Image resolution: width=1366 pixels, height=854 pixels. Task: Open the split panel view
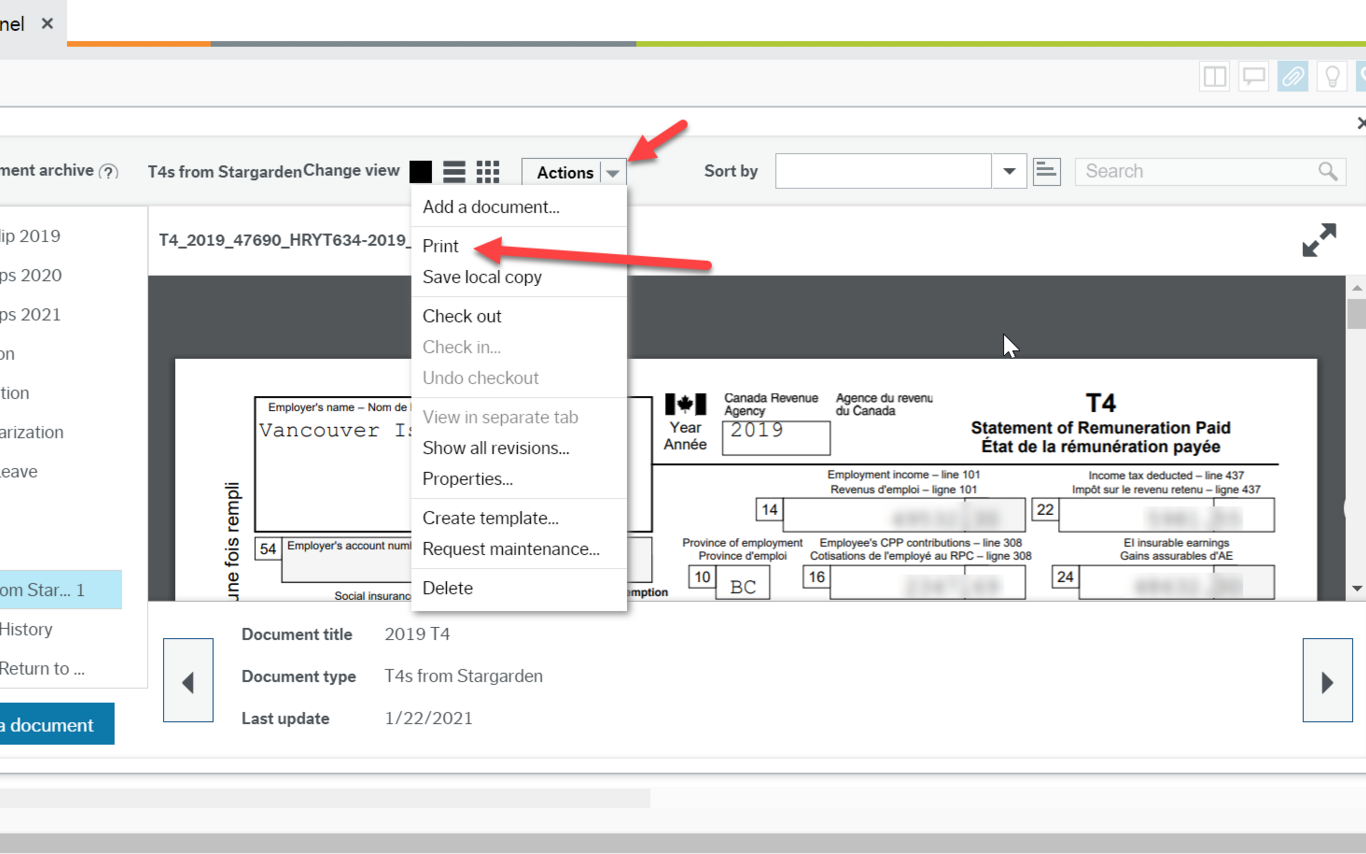[1214, 76]
